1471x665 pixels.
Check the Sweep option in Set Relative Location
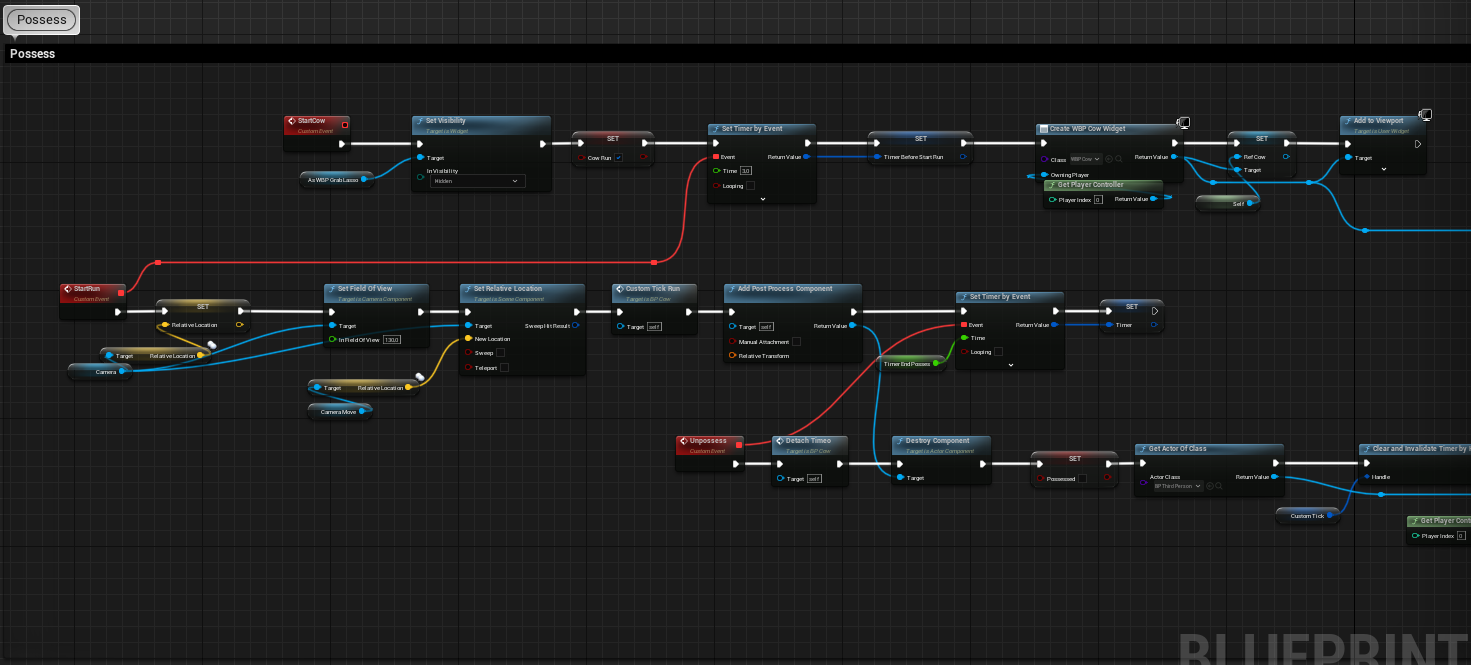tap(501, 353)
